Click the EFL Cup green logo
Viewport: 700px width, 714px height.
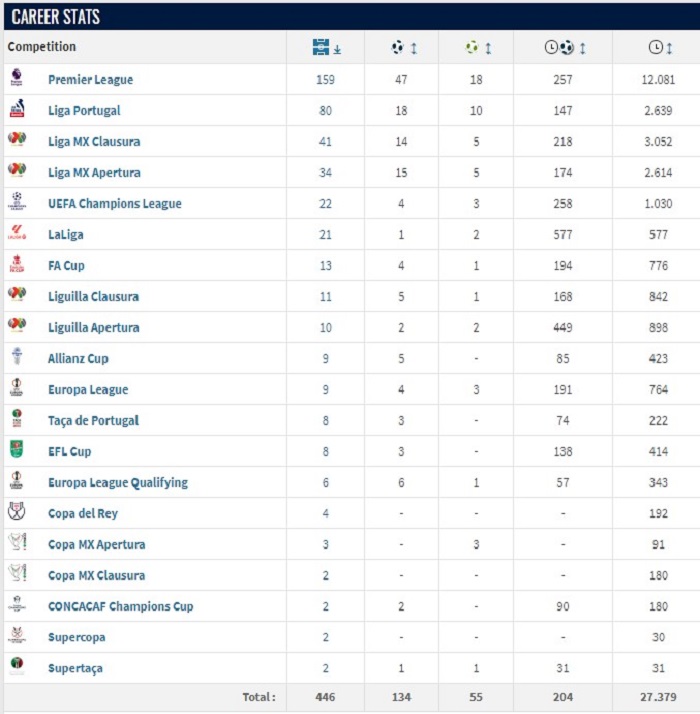[x=17, y=449]
